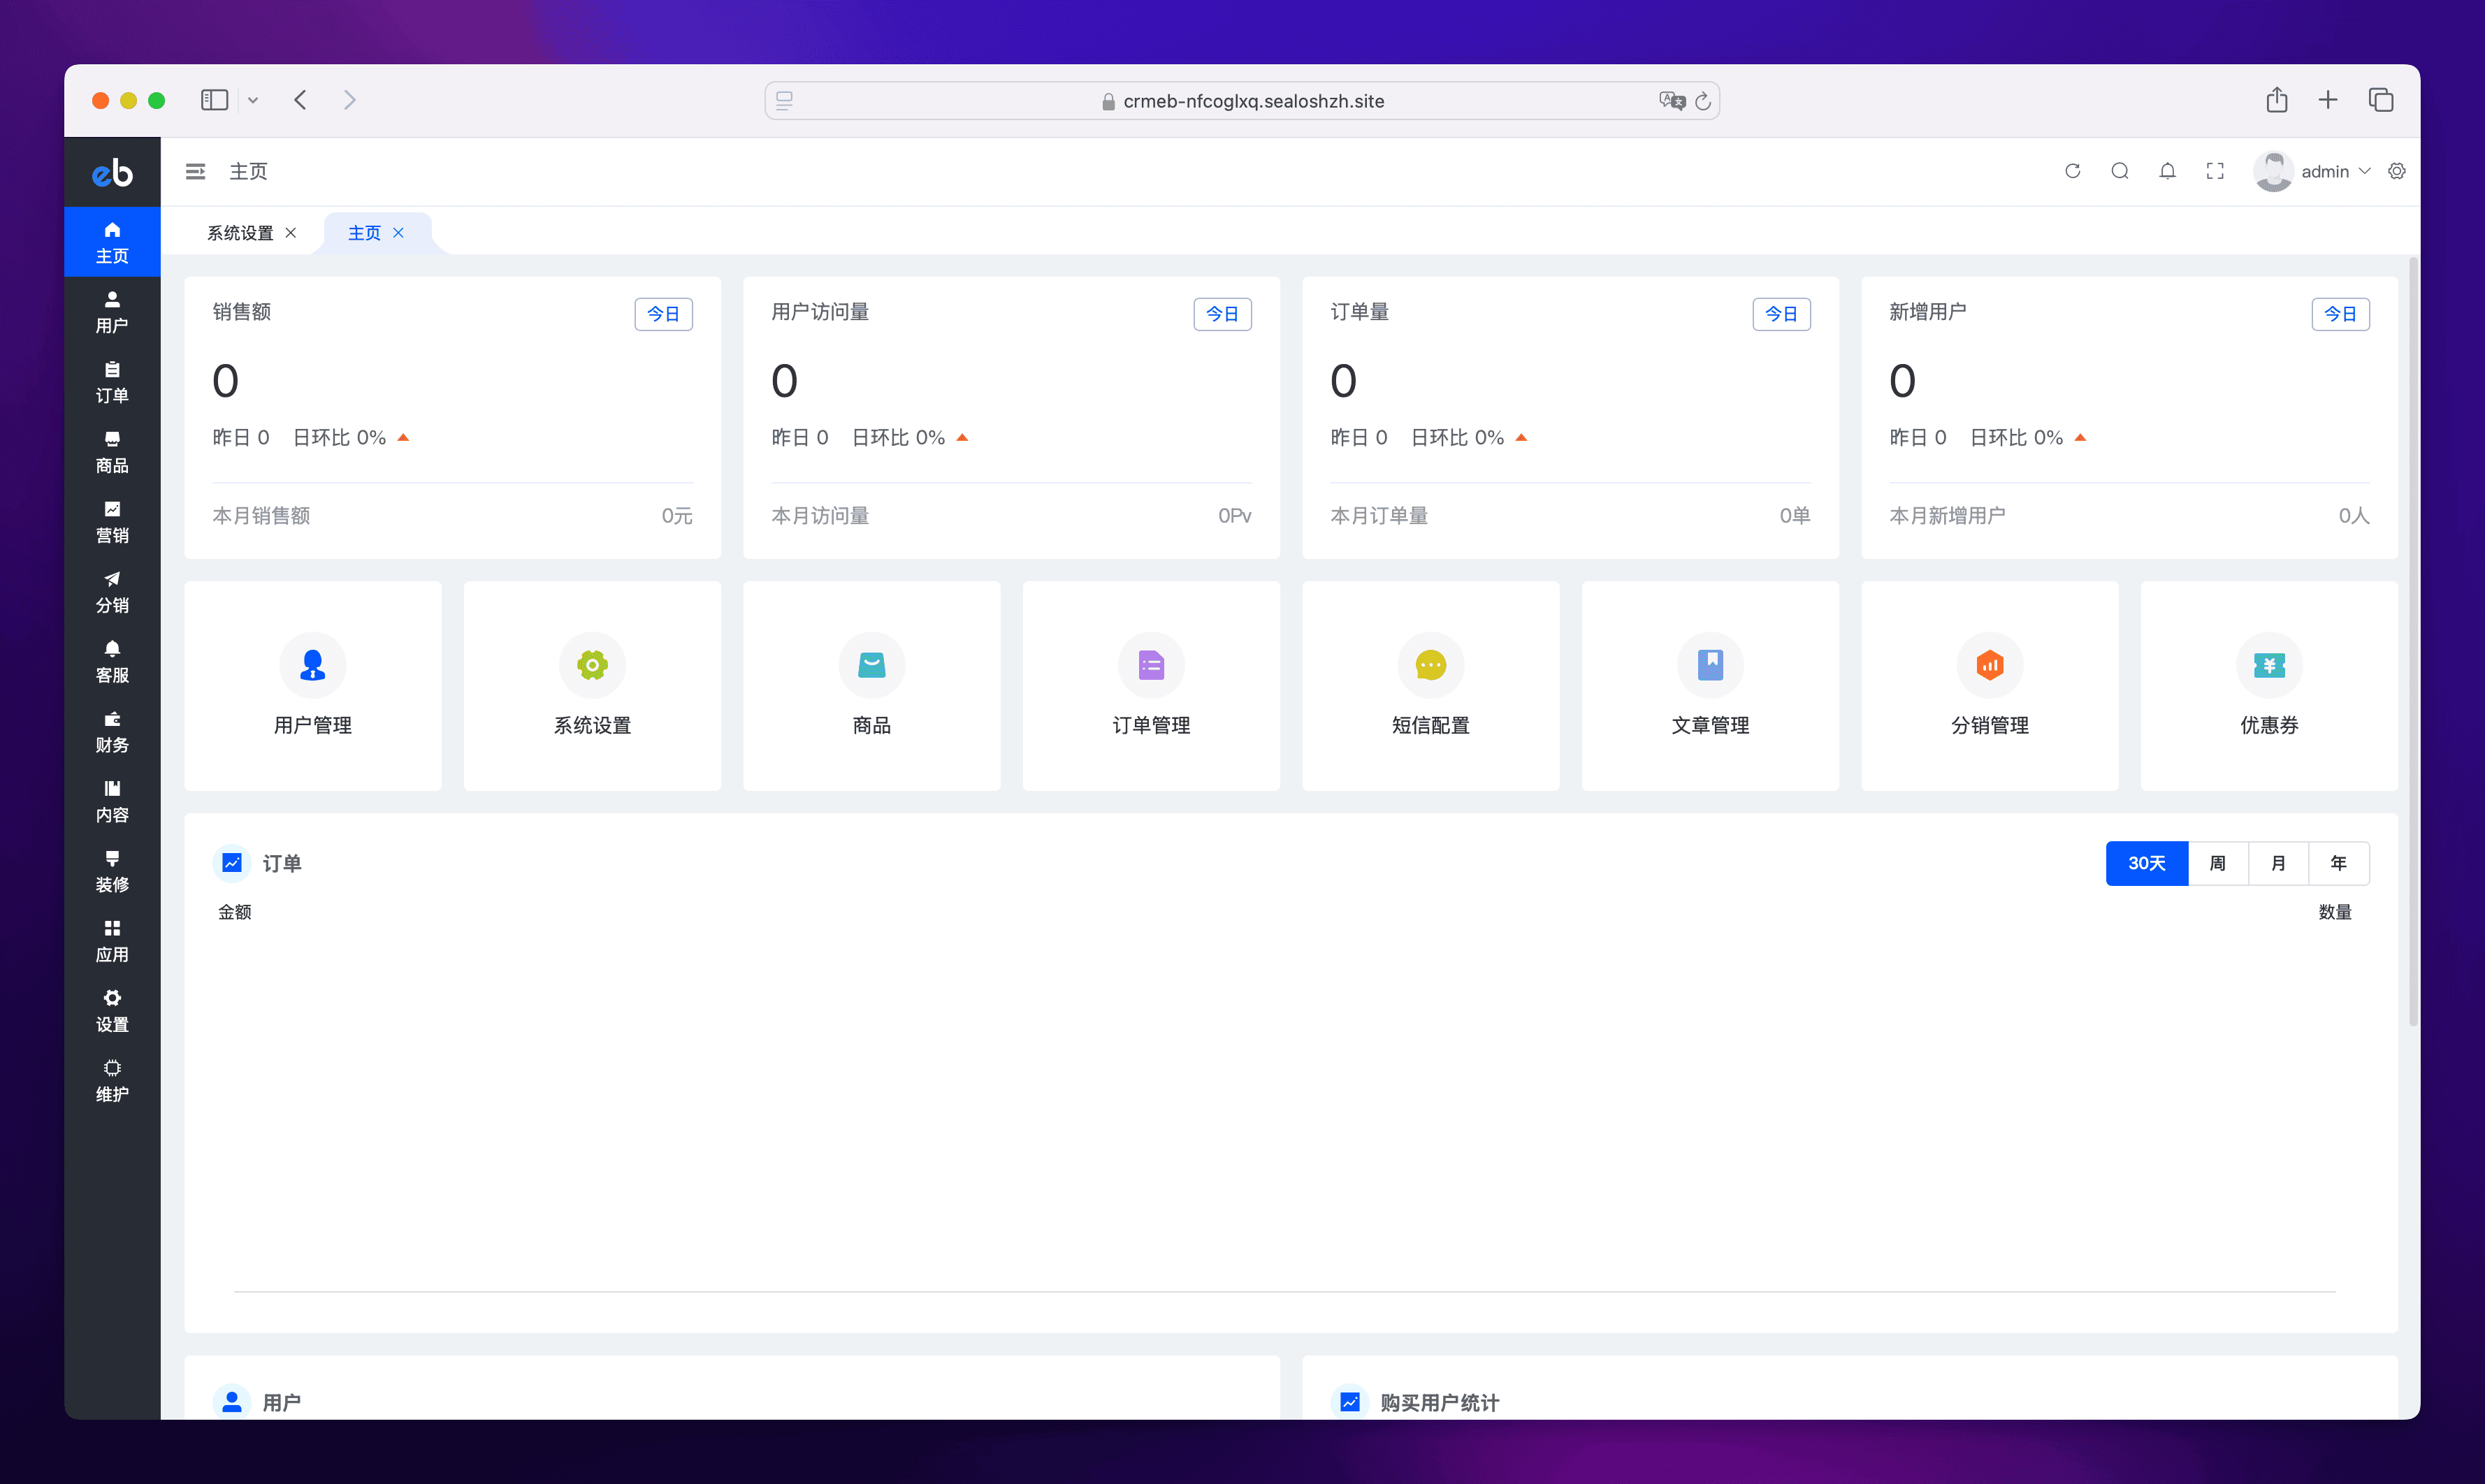2485x1484 pixels.
Task: Open the 商品 sidebar section
Action: pyautogui.click(x=111, y=451)
